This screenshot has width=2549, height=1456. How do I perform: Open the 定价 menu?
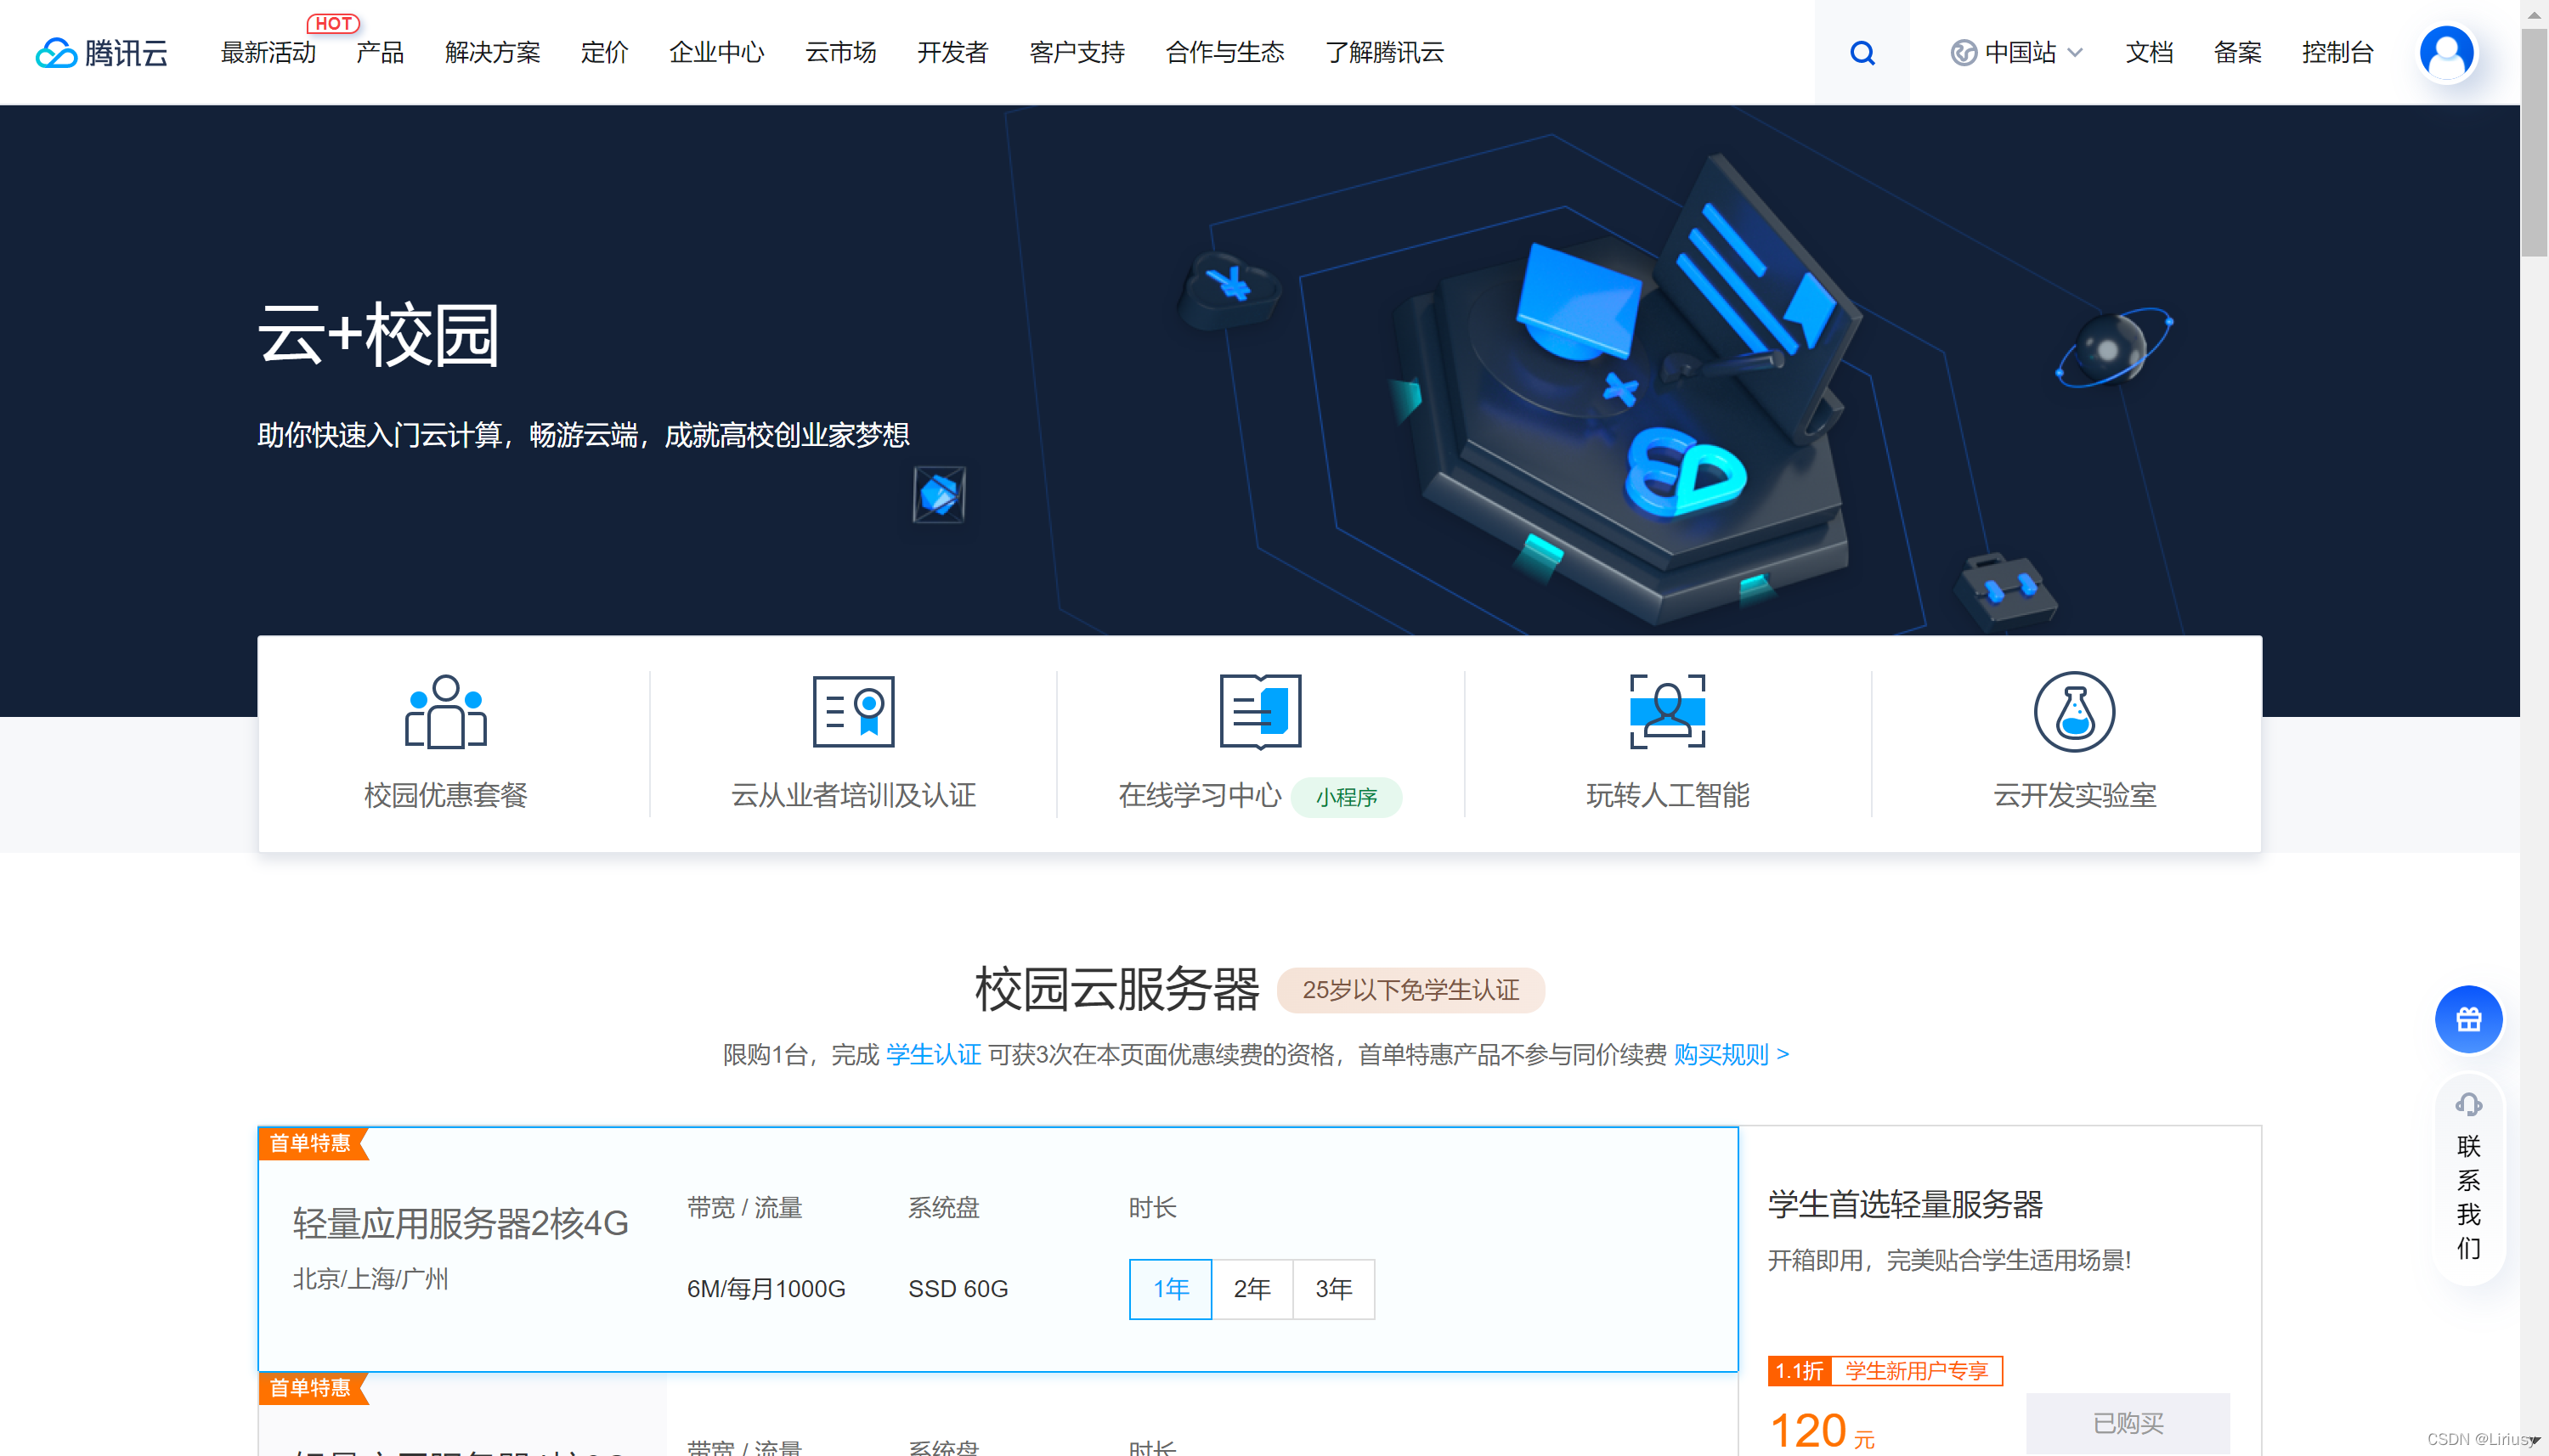(604, 52)
